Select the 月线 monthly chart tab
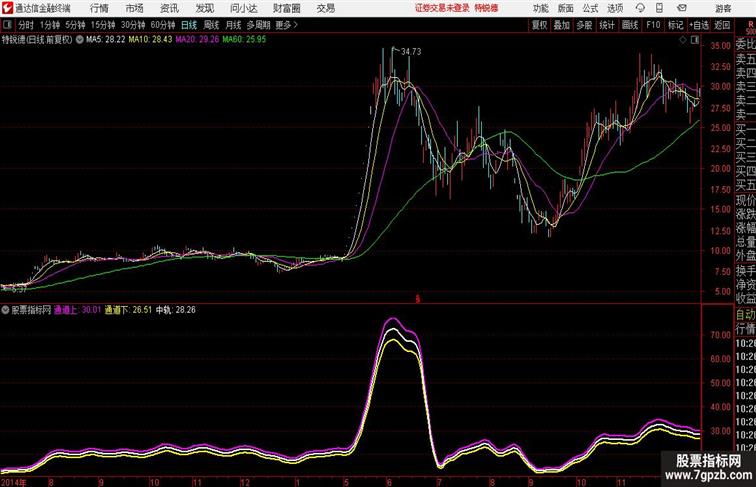Viewport: 756px width, 487px height. [233, 25]
